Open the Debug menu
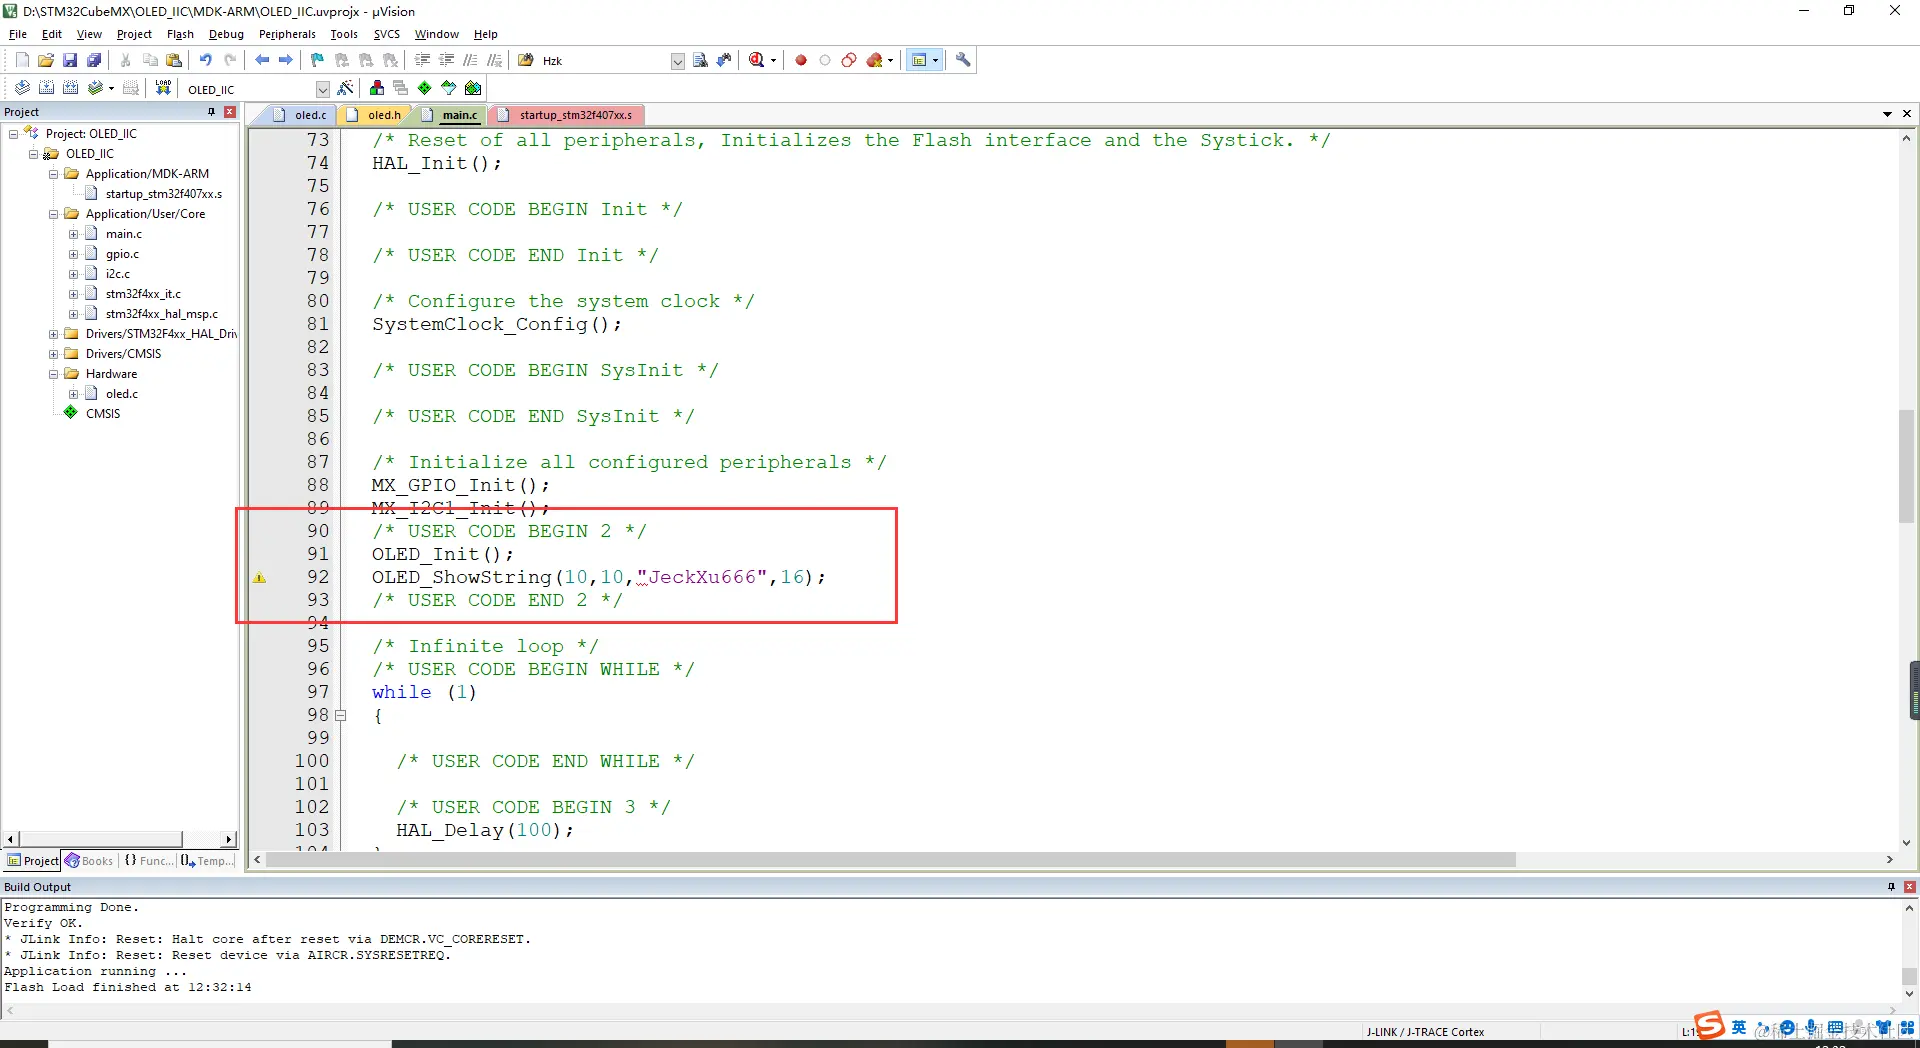The image size is (1920, 1048). click(226, 34)
